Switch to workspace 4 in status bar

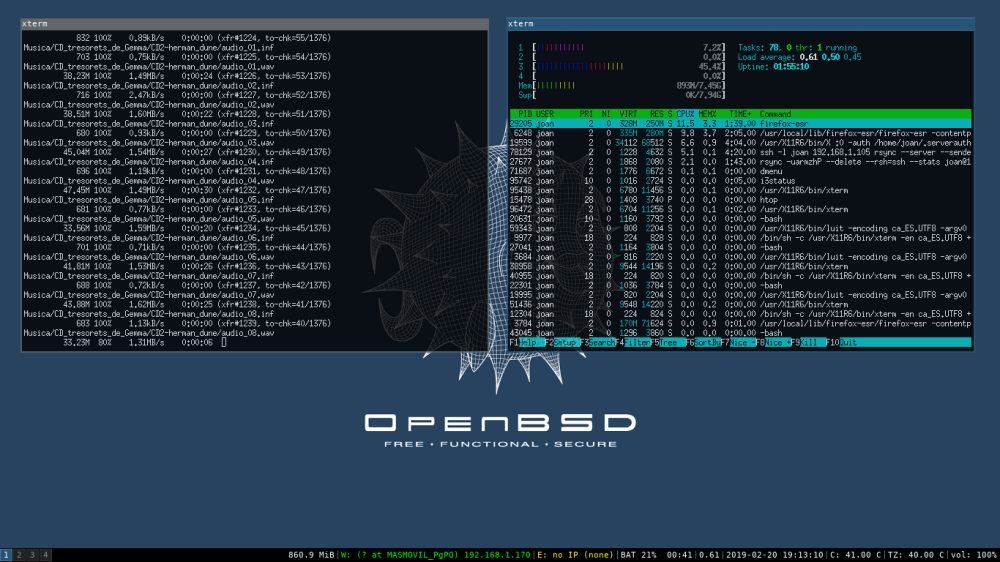[44, 554]
